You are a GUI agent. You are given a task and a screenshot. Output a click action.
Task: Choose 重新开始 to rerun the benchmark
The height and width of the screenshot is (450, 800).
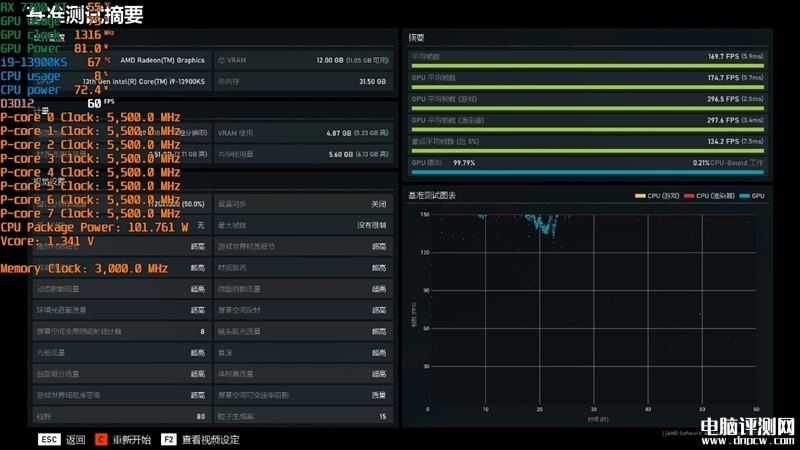132,439
